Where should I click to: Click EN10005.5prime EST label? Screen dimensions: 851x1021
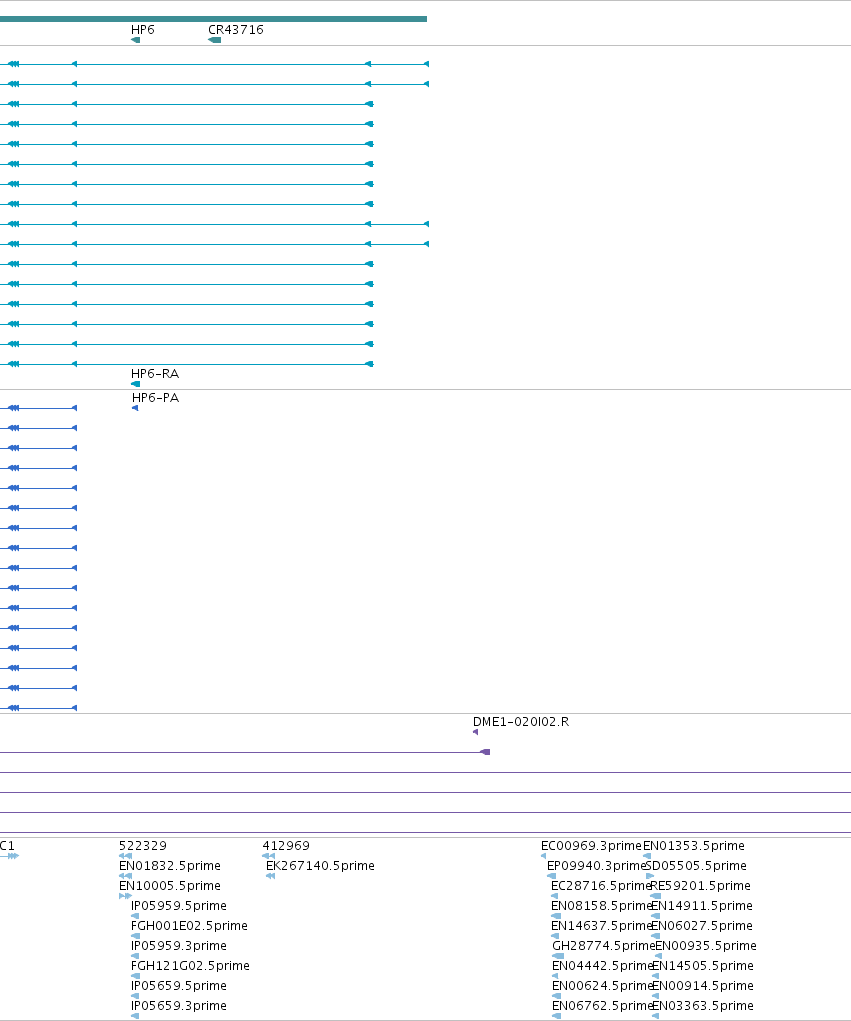pos(169,886)
